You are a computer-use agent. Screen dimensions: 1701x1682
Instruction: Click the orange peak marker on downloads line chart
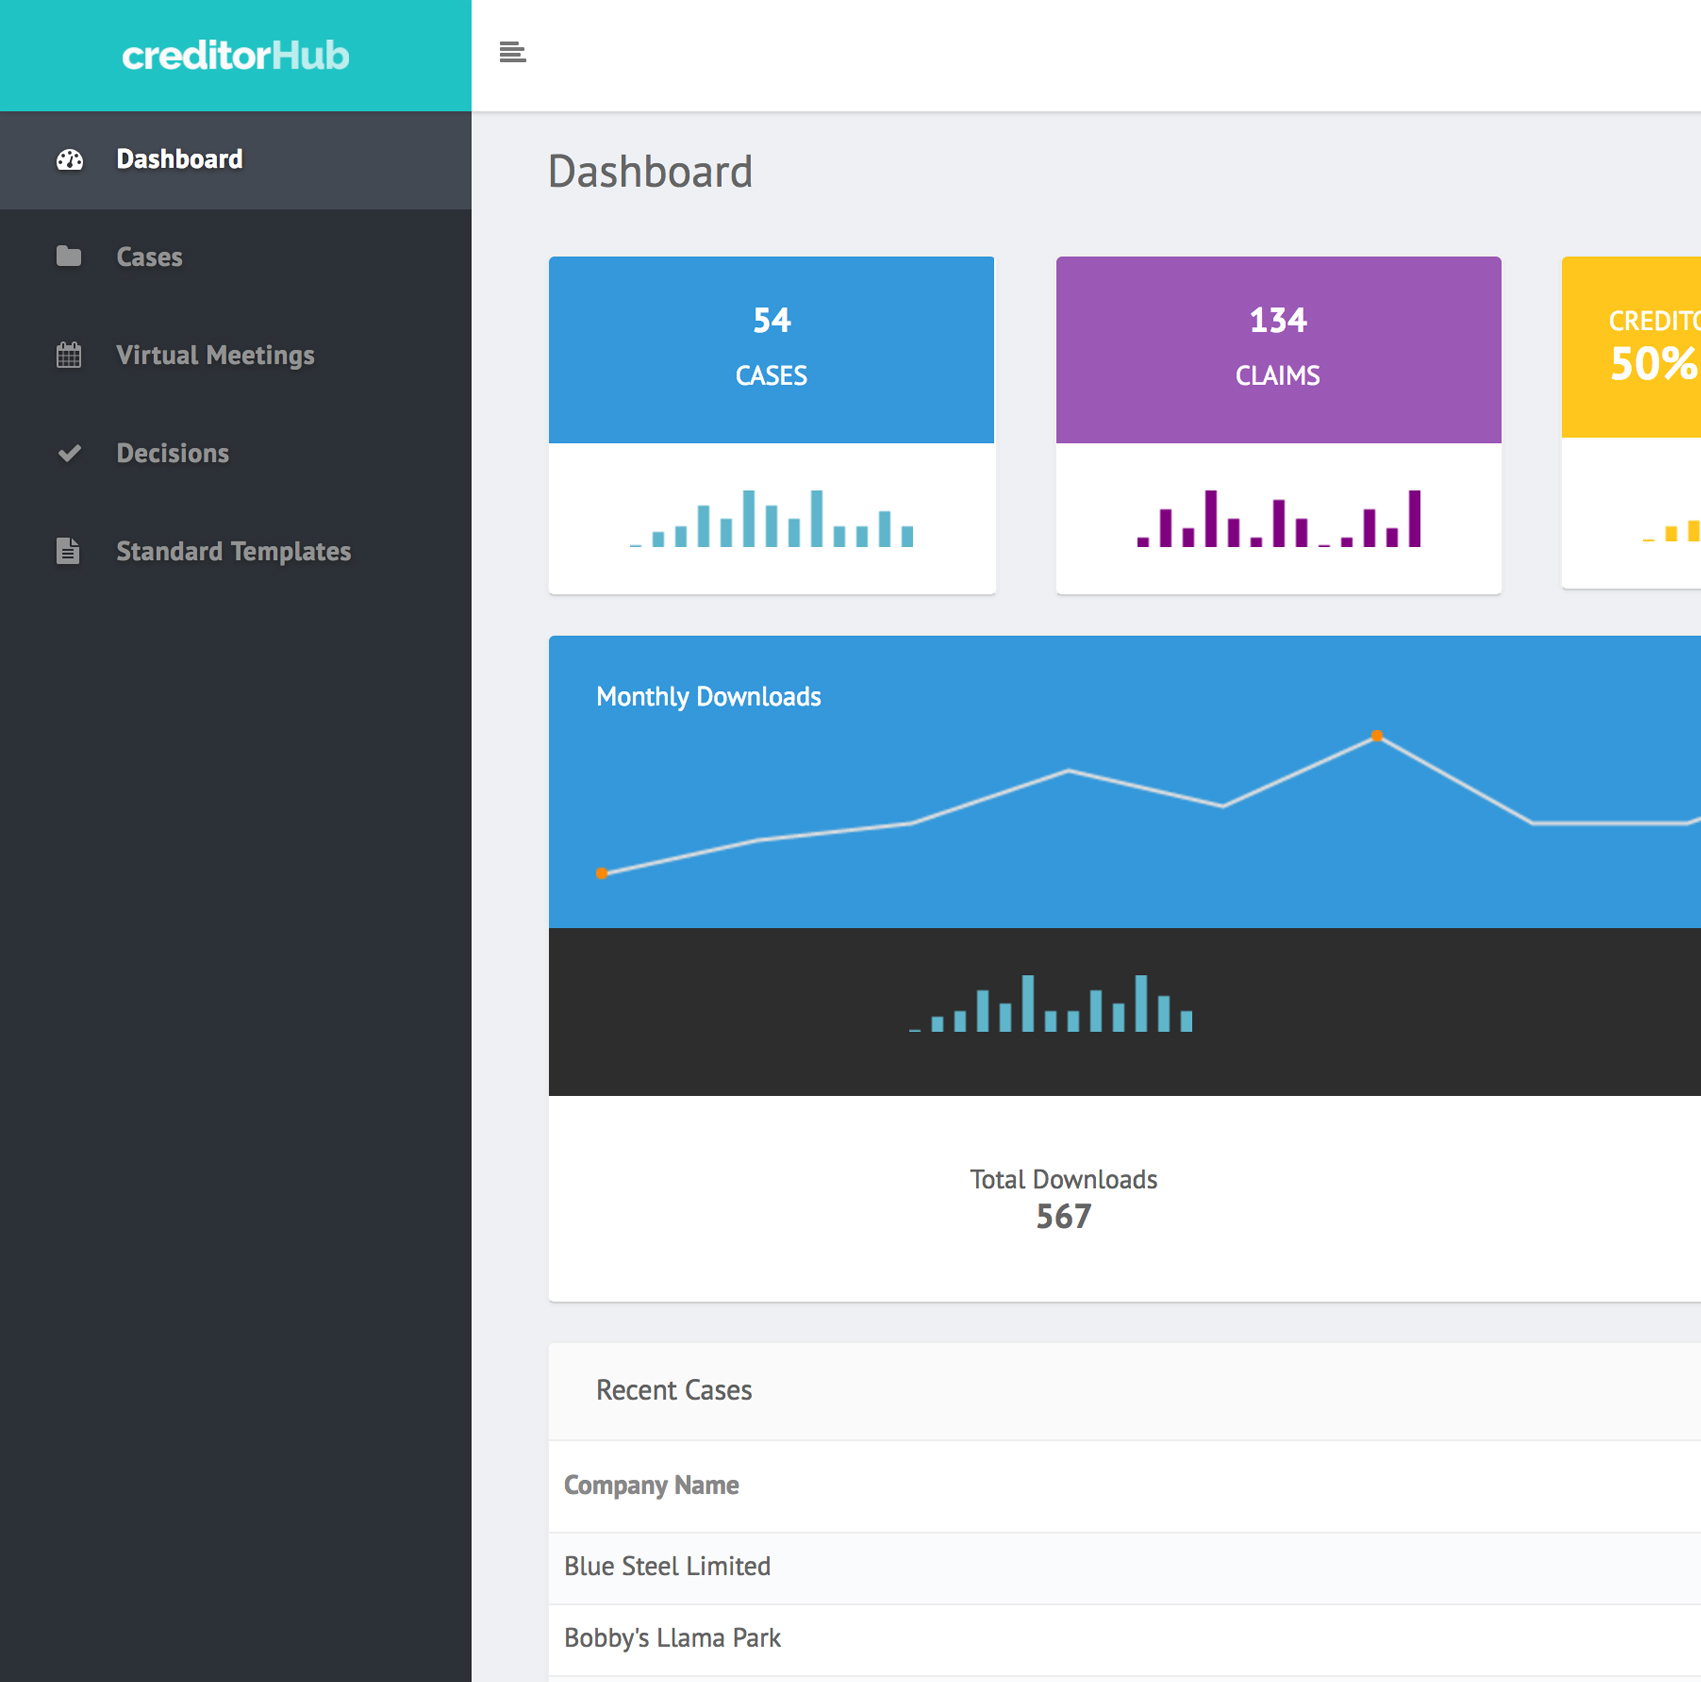click(1377, 736)
